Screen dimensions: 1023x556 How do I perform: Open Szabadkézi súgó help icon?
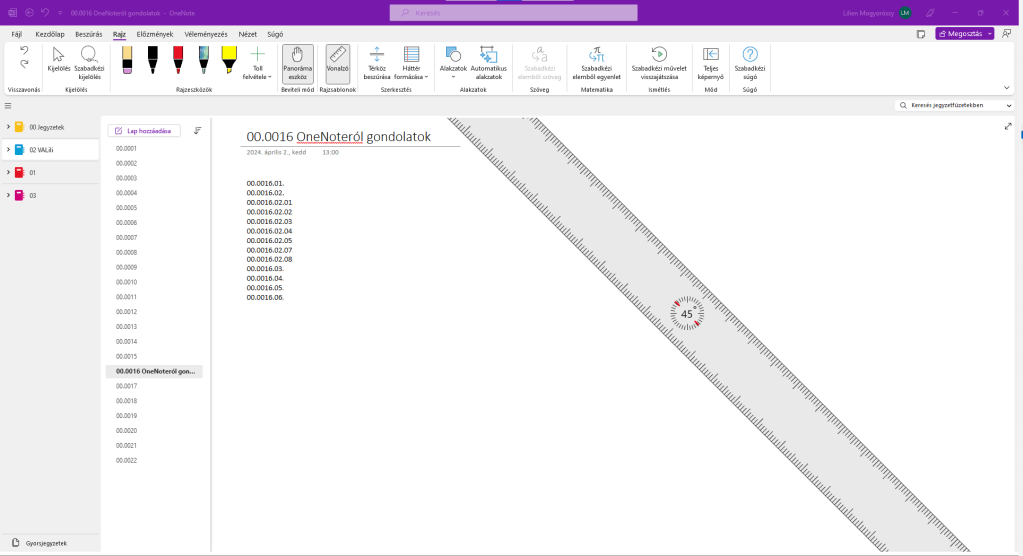click(750, 62)
